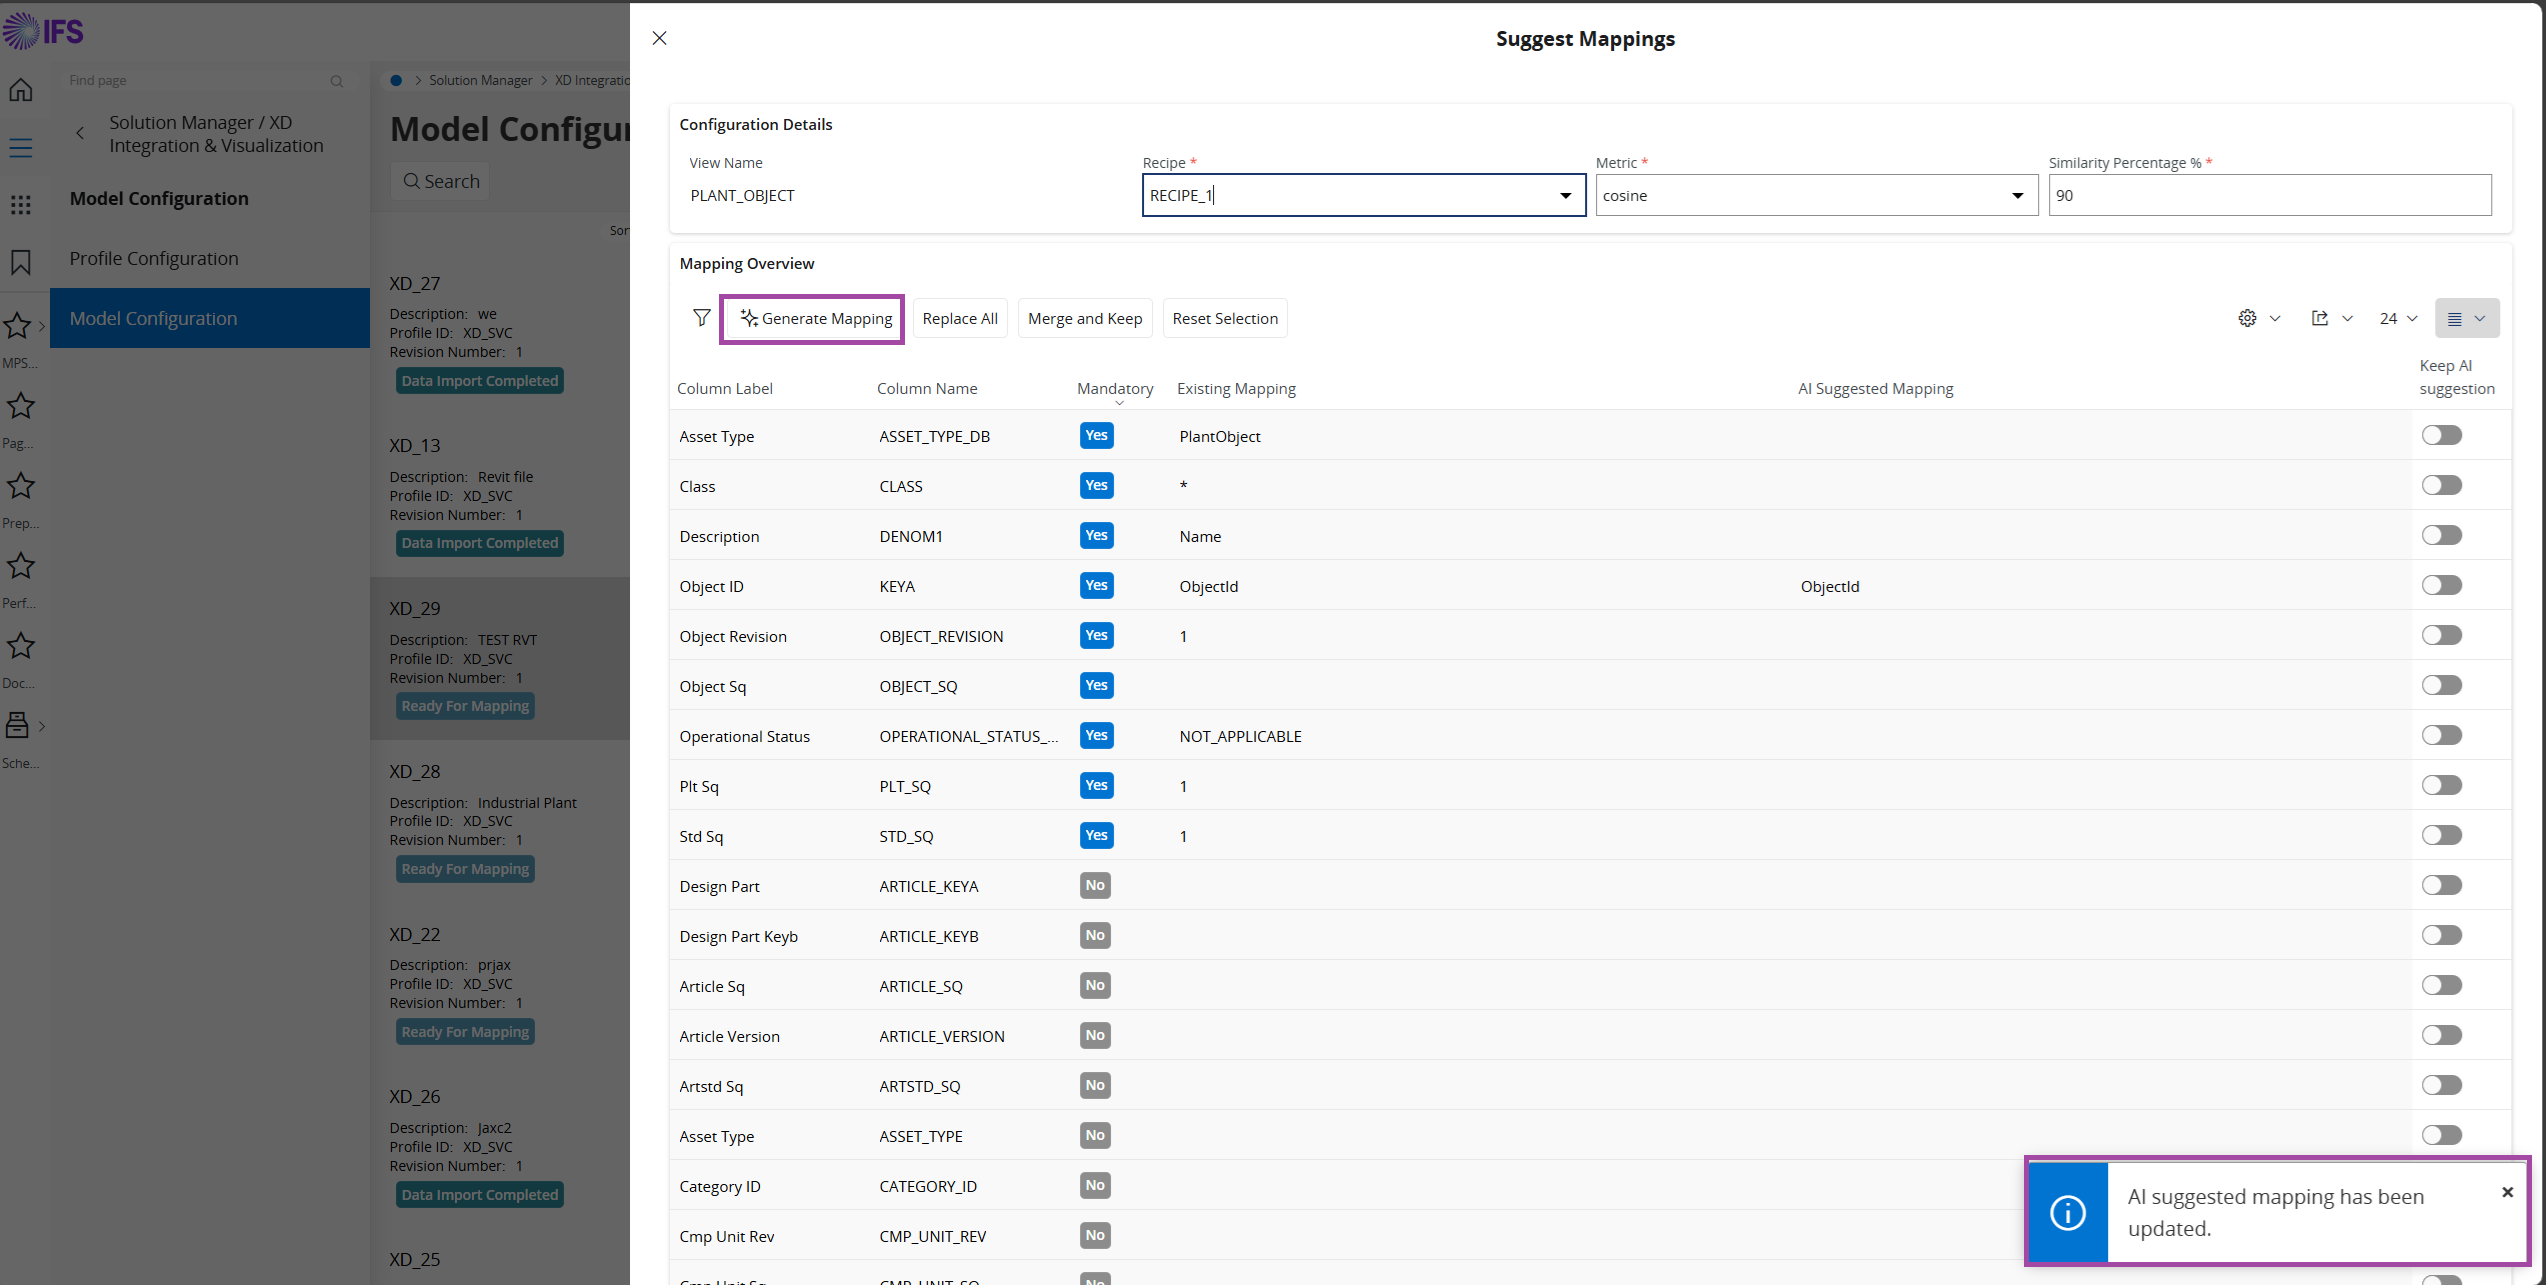Toggle Keep AI suggestion for Description row
The height and width of the screenshot is (1285, 2546).
pyautogui.click(x=2441, y=536)
